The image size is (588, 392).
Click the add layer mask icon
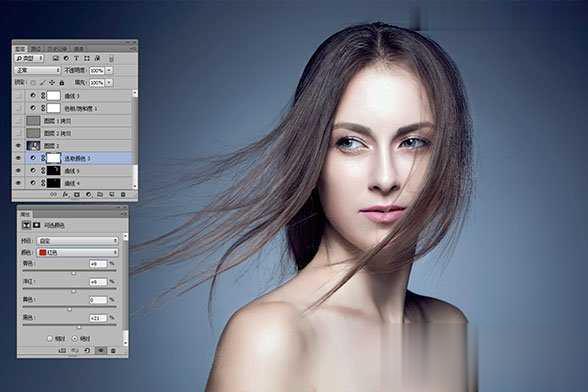77,195
